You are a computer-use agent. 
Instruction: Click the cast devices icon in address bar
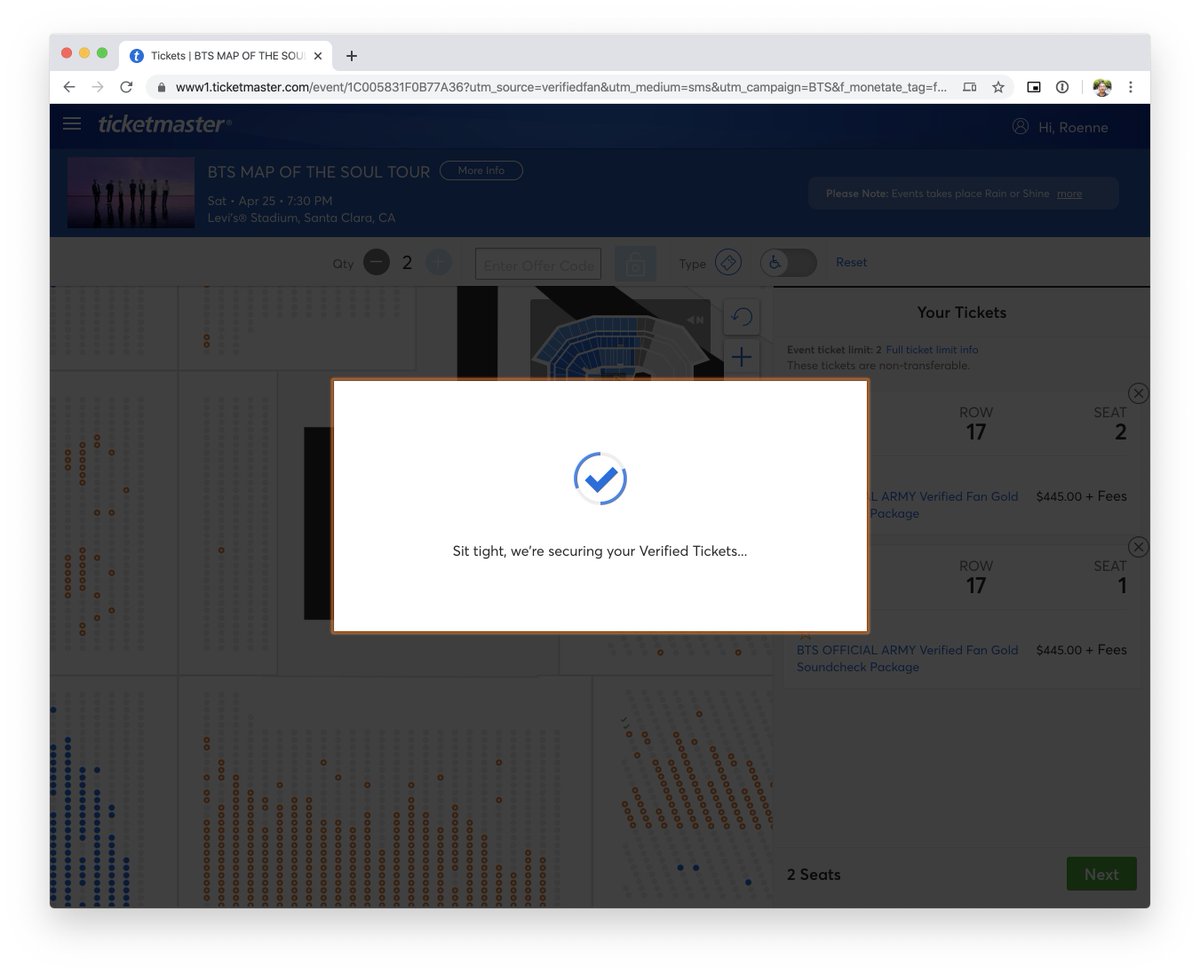pos(970,87)
